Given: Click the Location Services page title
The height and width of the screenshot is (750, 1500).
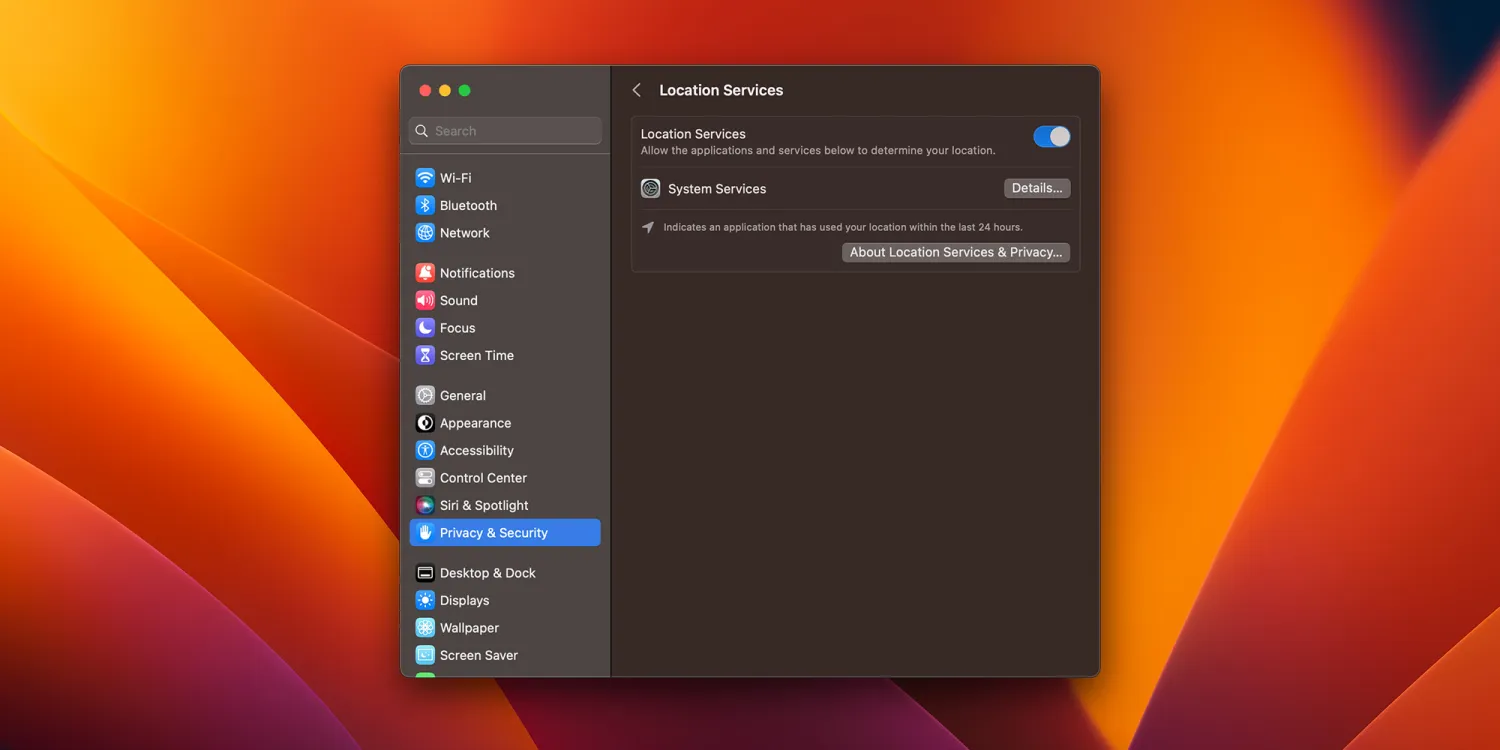Looking at the screenshot, I should coord(721,90).
